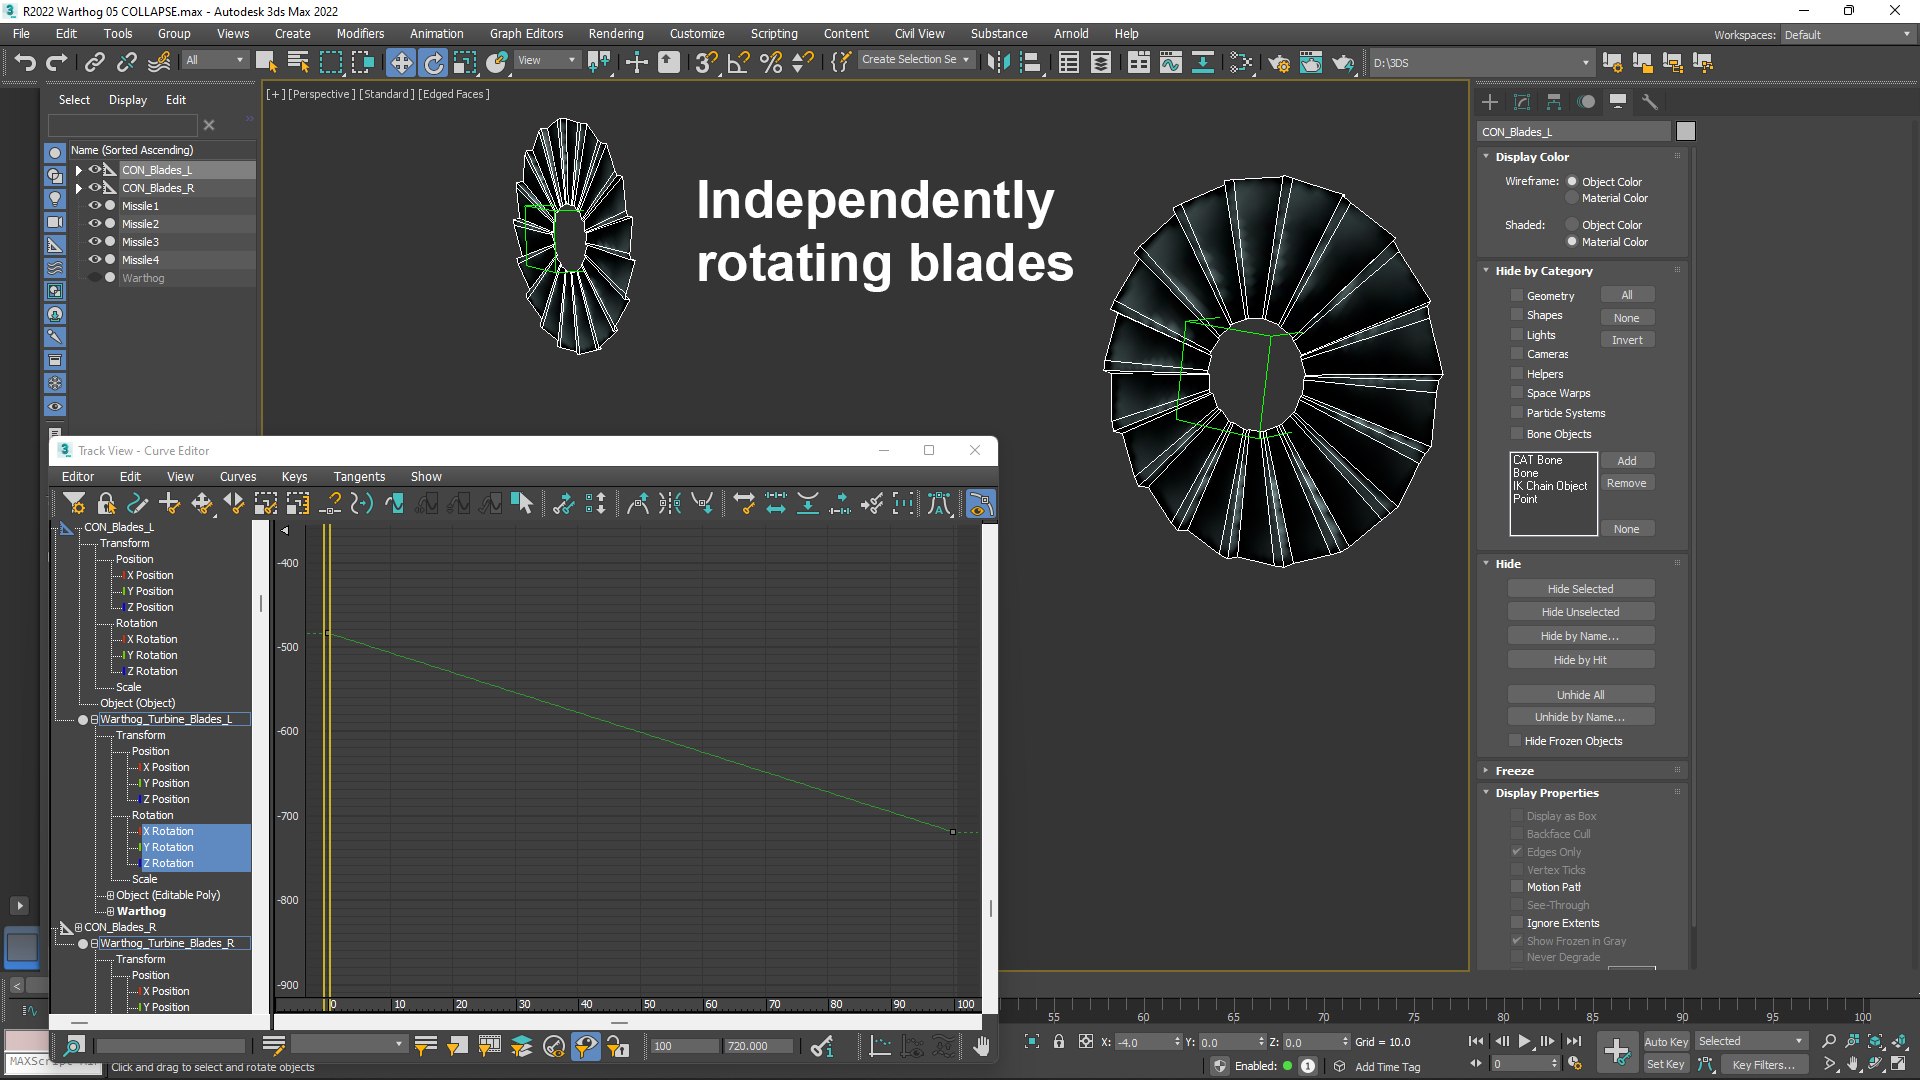Toggle selection lock padlock in status bar

(x=1059, y=1042)
